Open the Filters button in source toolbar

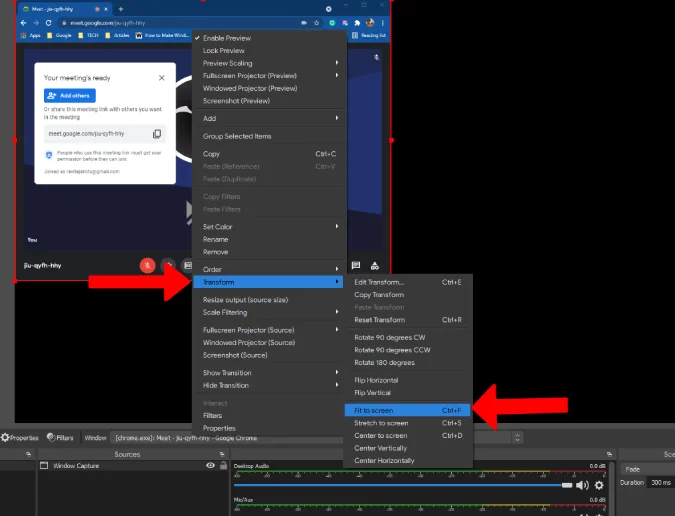(60, 438)
